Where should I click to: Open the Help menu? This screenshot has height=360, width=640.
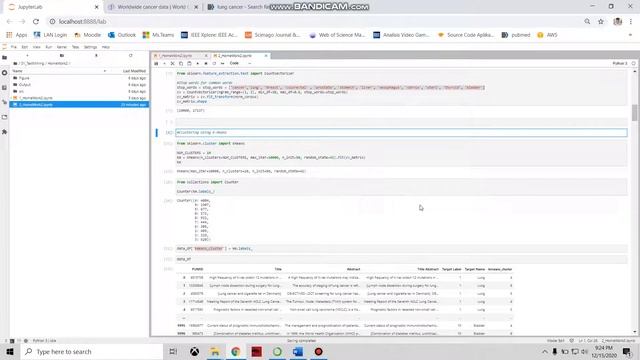(x=106, y=47)
